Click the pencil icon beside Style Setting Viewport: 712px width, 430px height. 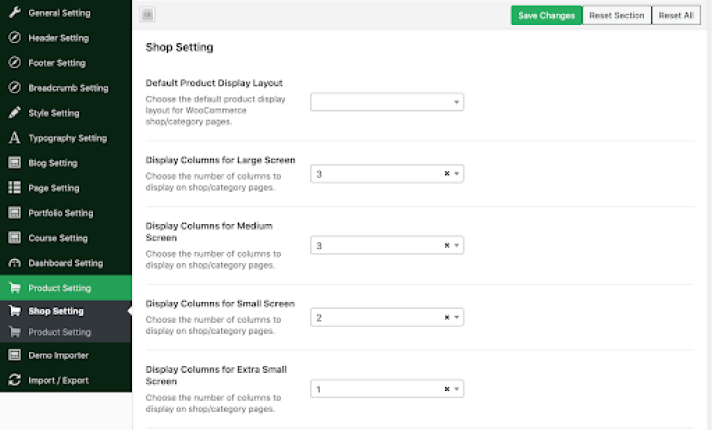15,113
